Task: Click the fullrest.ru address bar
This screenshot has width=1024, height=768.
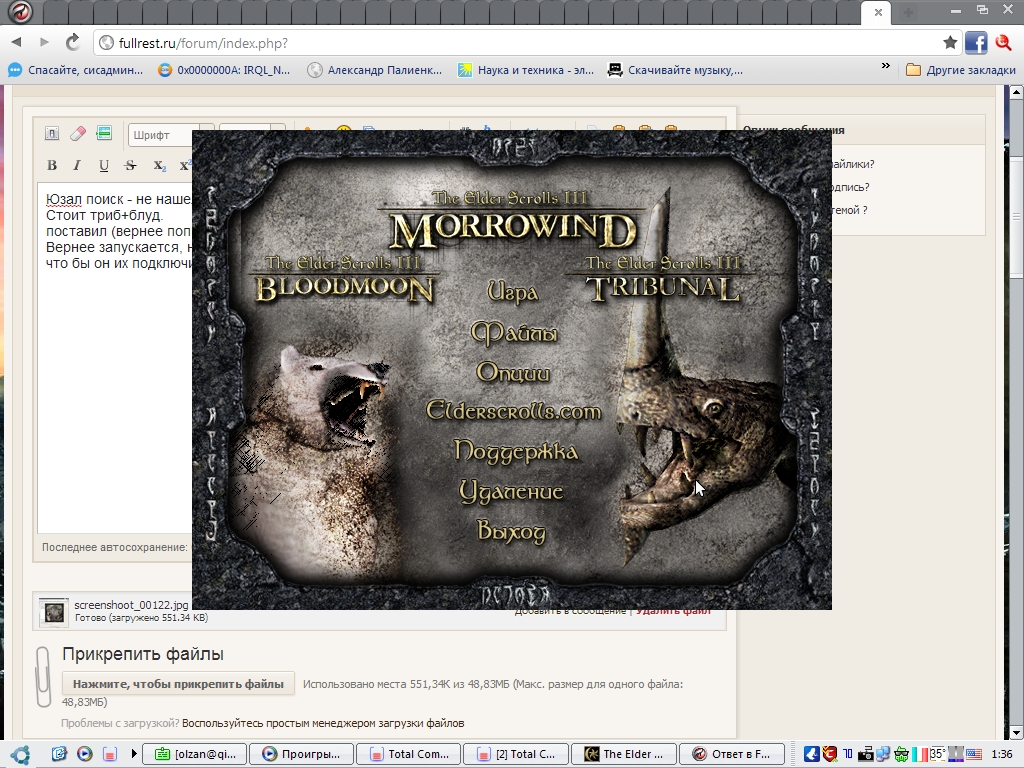Action: click(x=520, y=43)
